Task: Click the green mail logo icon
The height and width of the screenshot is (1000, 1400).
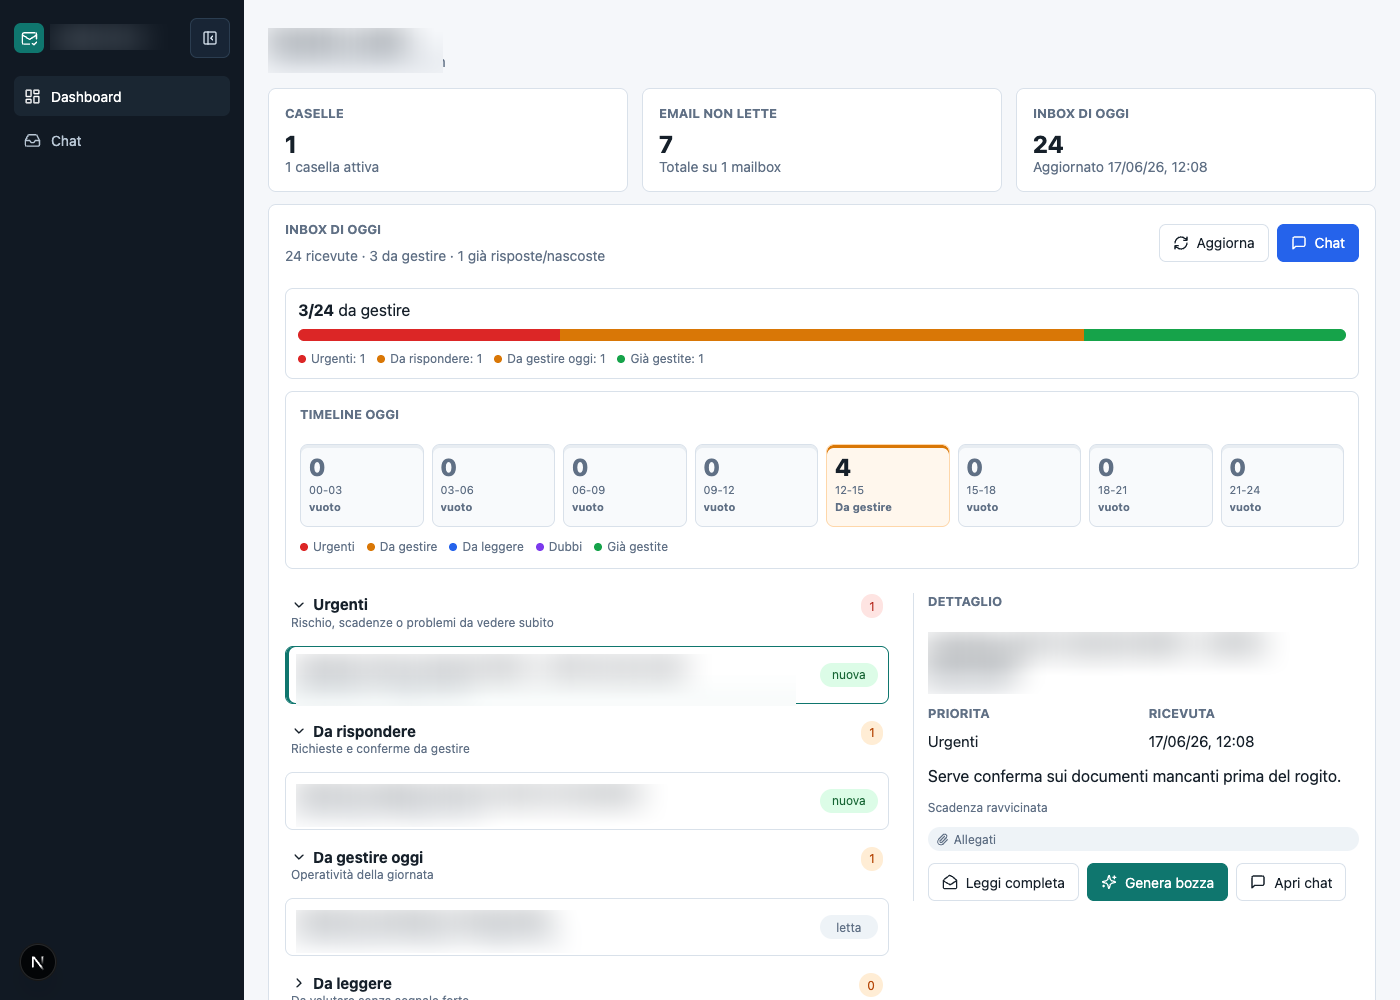Action: [29, 38]
